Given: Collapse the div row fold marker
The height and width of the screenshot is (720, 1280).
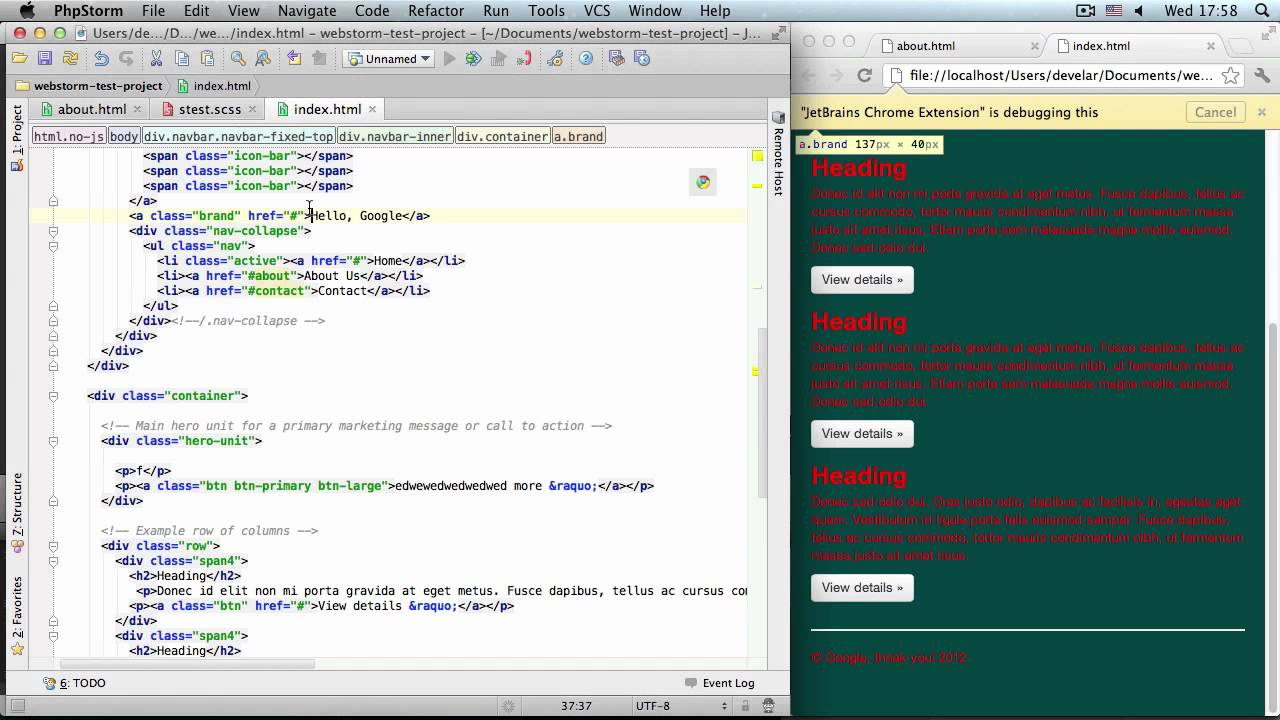Looking at the screenshot, I should 54,546.
